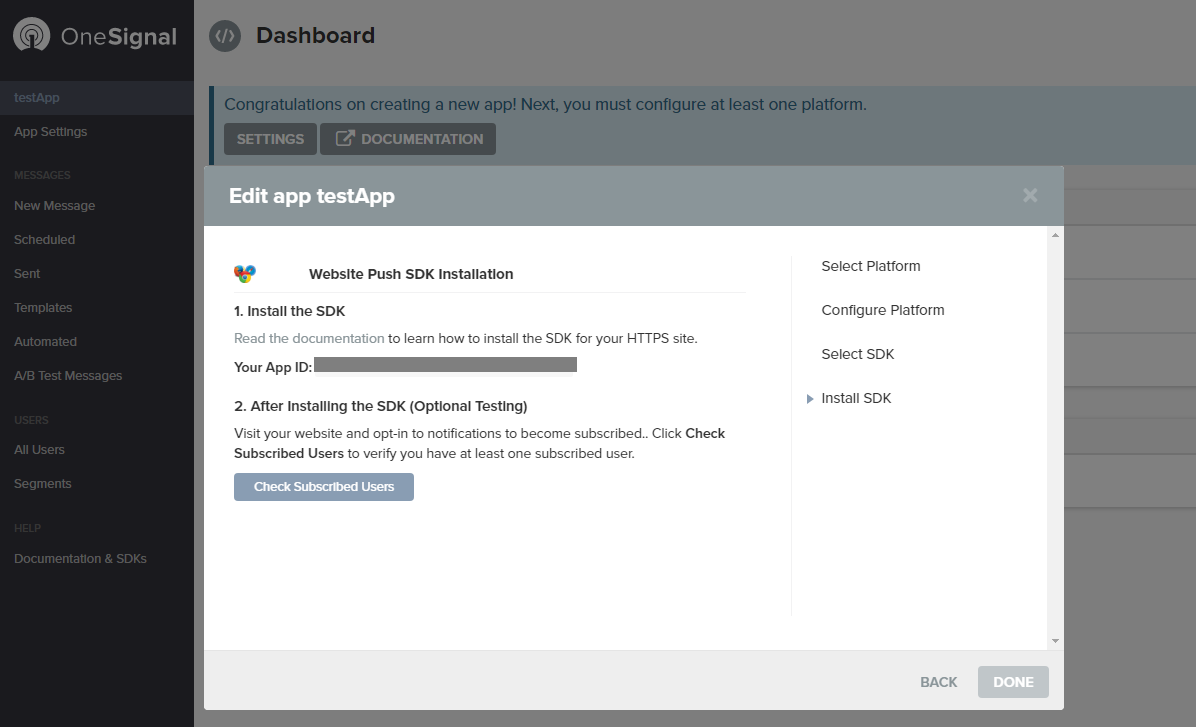1196x727 pixels.
Task: Click the arrow beside Install SDK
Action: click(x=810, y=399)
